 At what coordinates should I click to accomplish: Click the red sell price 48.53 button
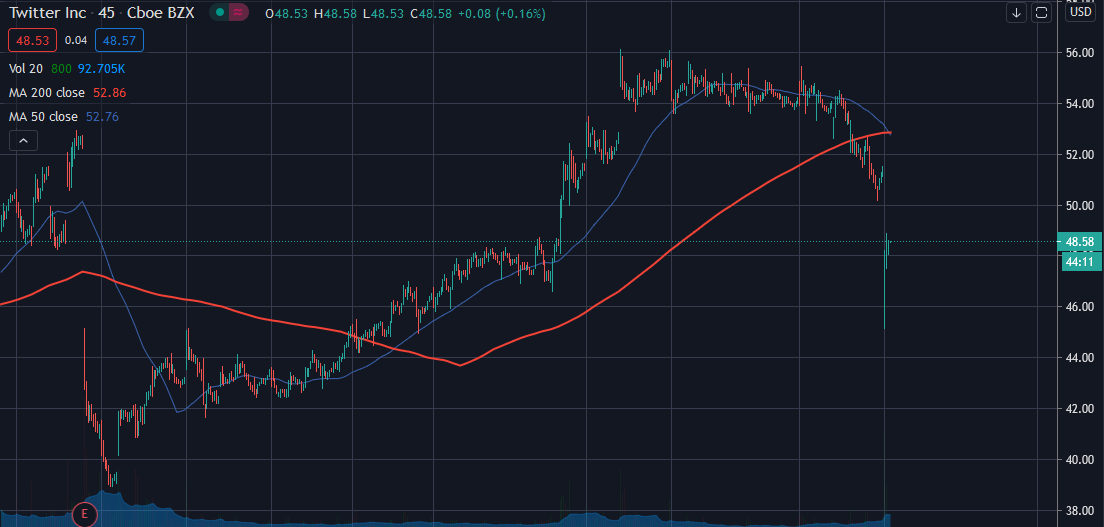pos(31,41)
